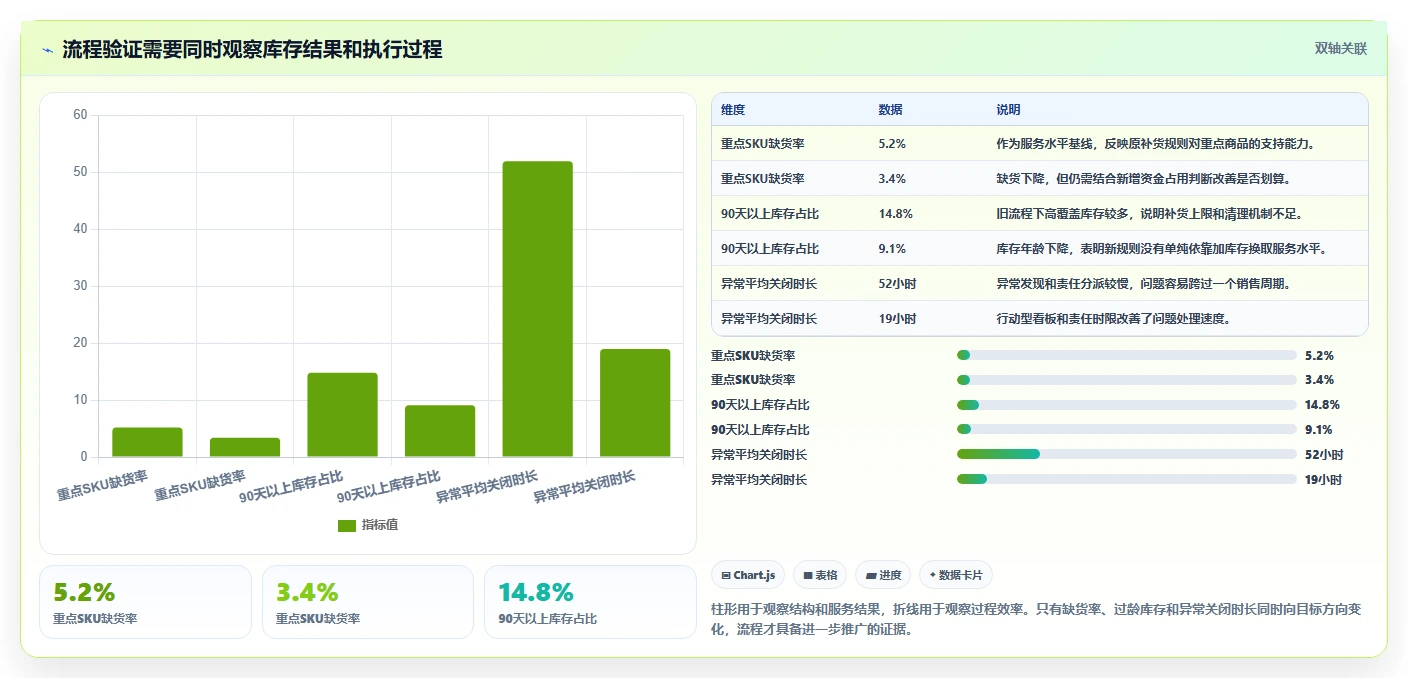Click the lightning icon beside the card title
1408x678 pixels.
[48, 50]
